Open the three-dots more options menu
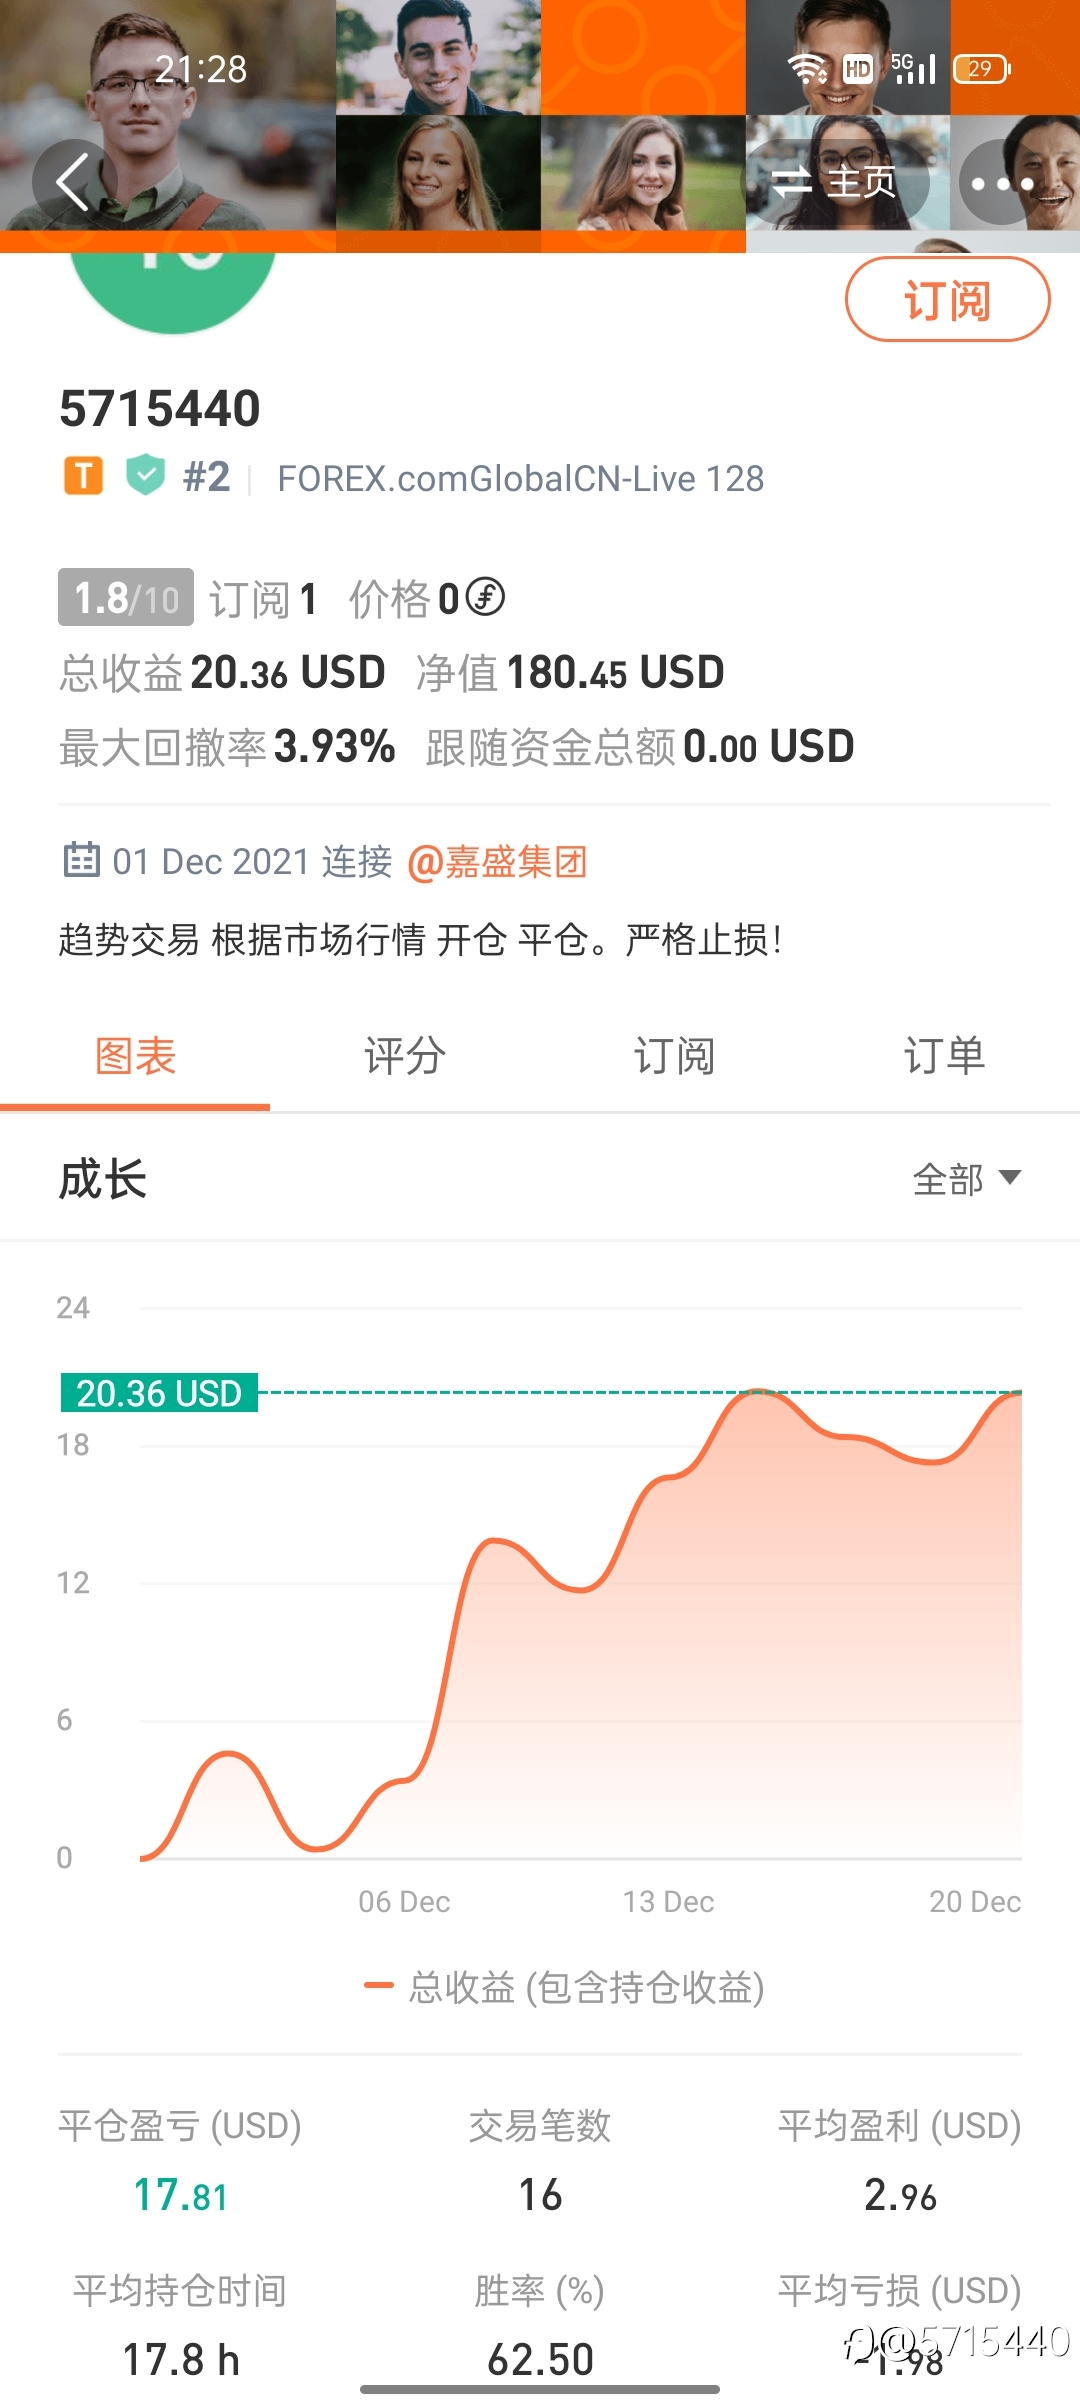This screenshot has height=2400, width=1080. (x=1002, y=183)
